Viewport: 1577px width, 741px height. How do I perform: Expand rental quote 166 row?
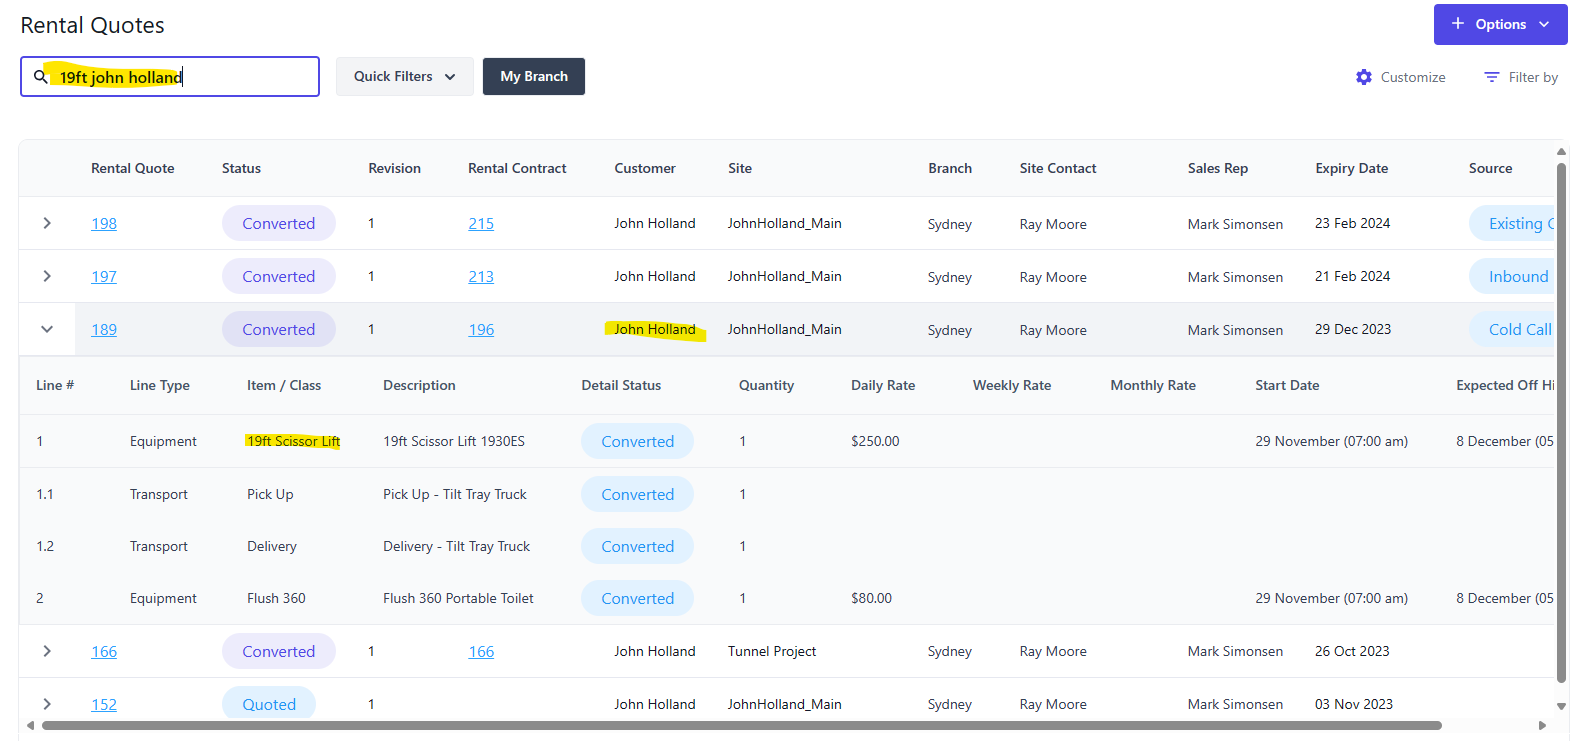(x=47, y=651)
